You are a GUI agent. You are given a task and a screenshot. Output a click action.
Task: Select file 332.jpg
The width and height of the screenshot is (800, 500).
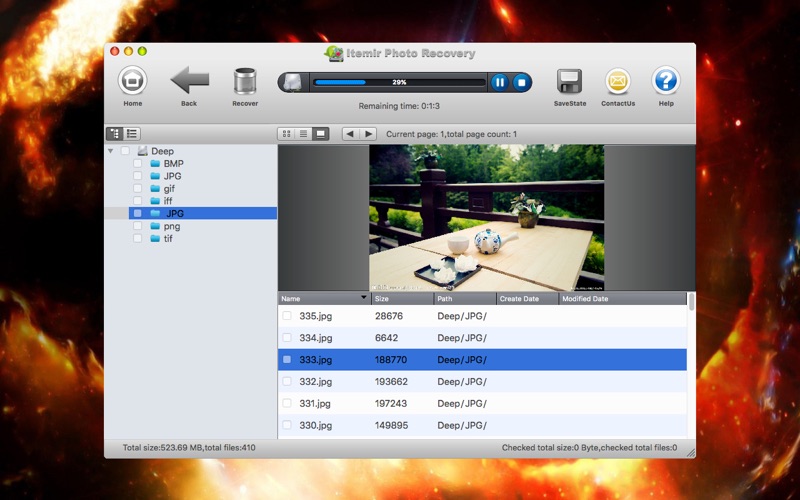[482, 382]
